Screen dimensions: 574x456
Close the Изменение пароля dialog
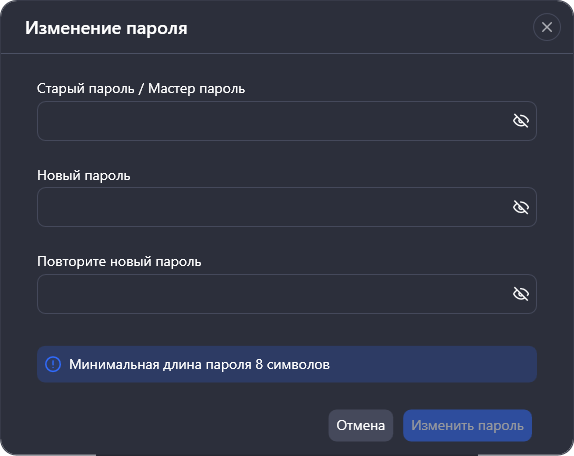pyautogui.click(x=547, y=27)
